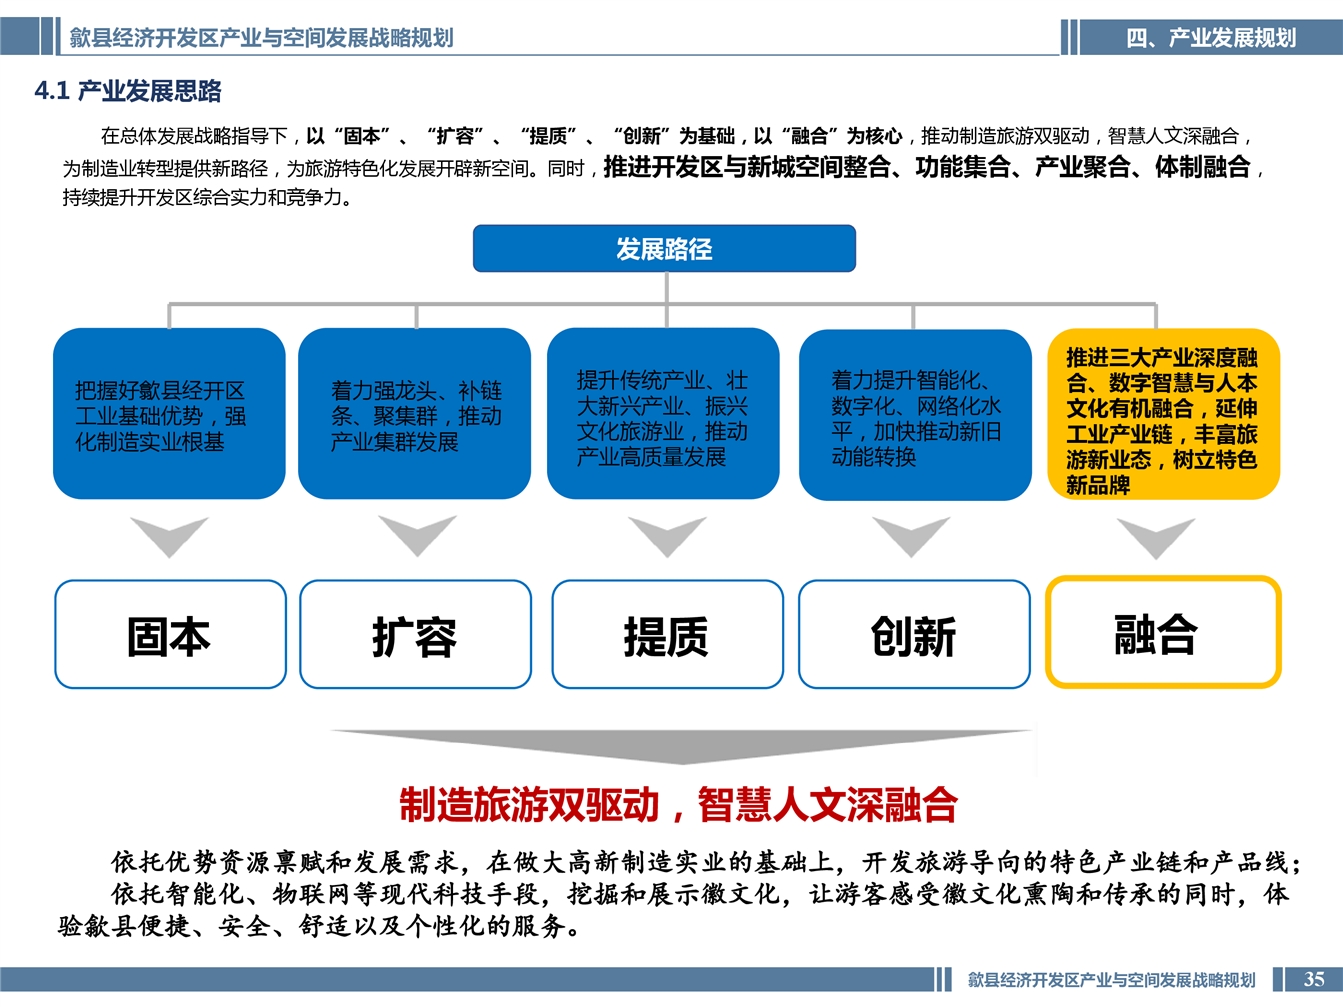Select the 固本 box
The width and height of the screenshot is (1343, 1007).
(170, 635)
